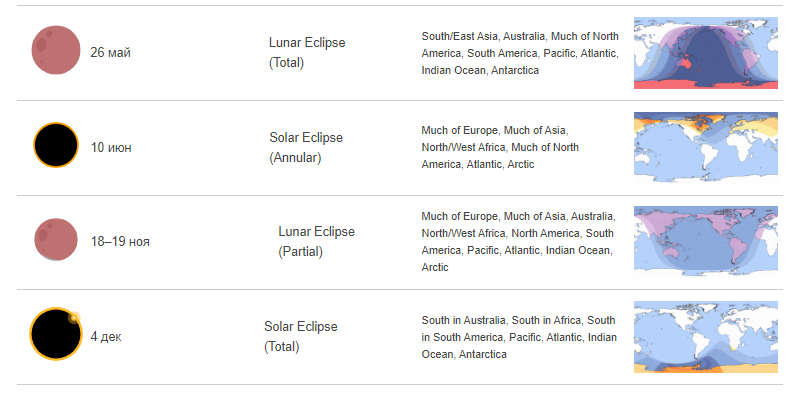Open the 18–19 ноя eclipse date
This screenshot has height=408, width=794.
(x=120, y=241)
